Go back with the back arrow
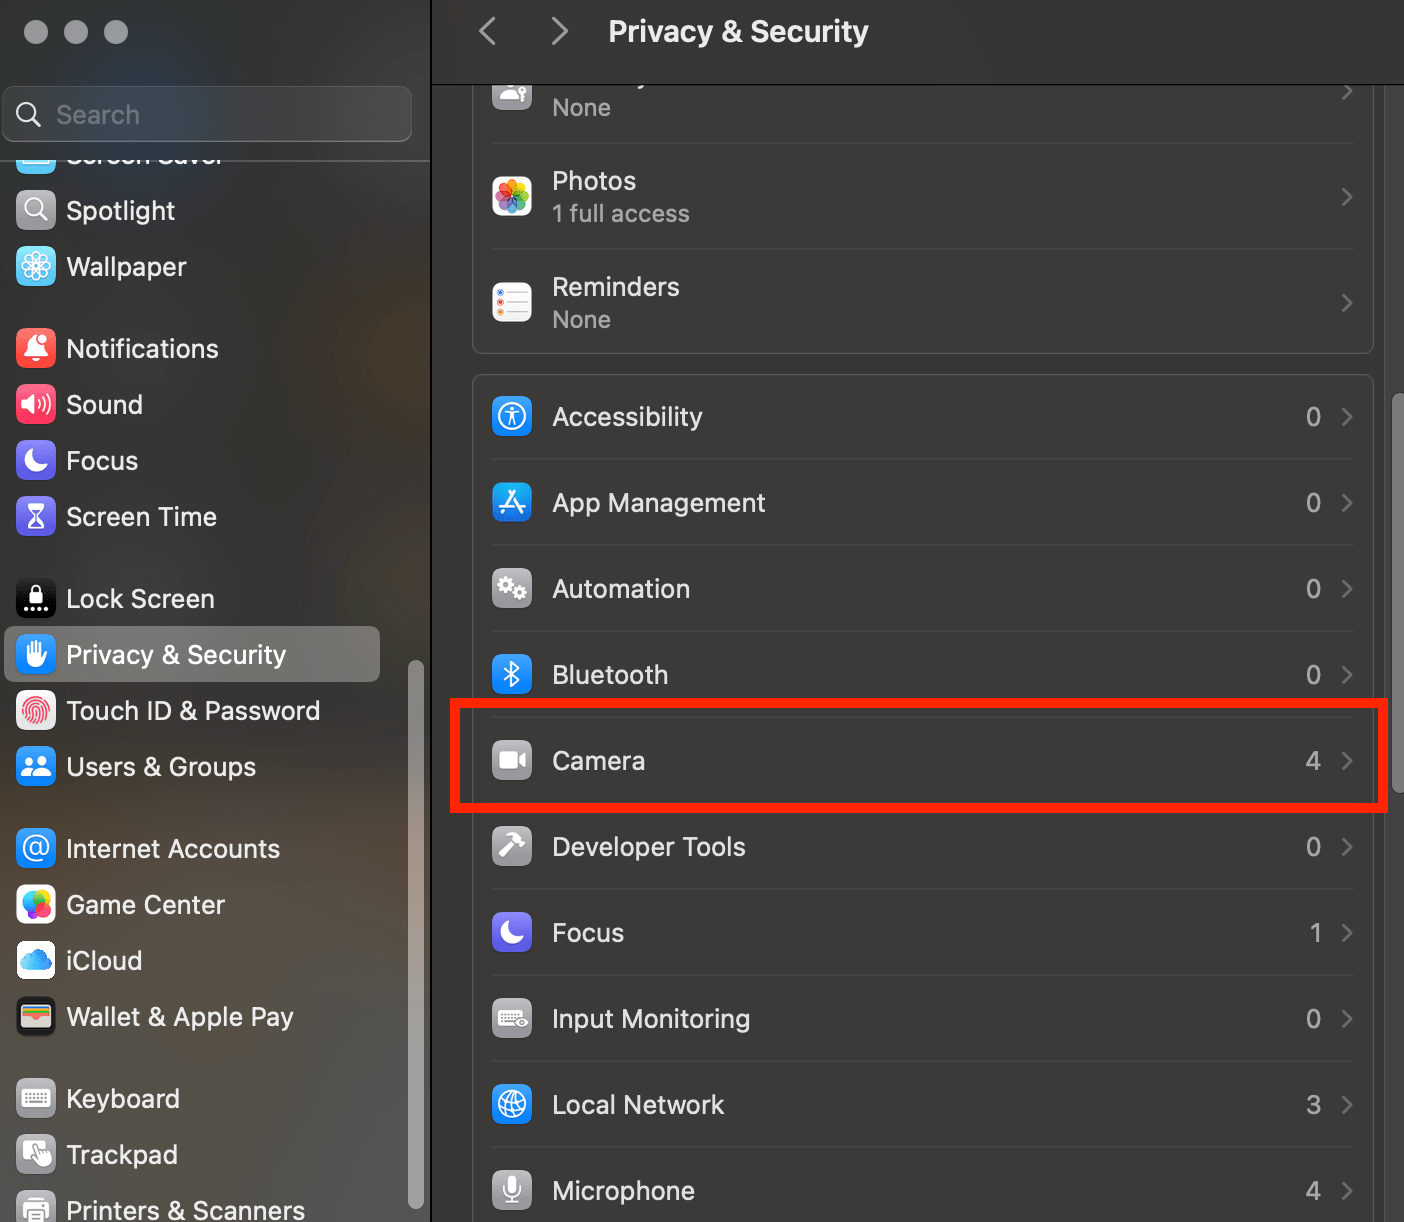This screenshot has height=1222, width=1404. (x=488, y=32)
